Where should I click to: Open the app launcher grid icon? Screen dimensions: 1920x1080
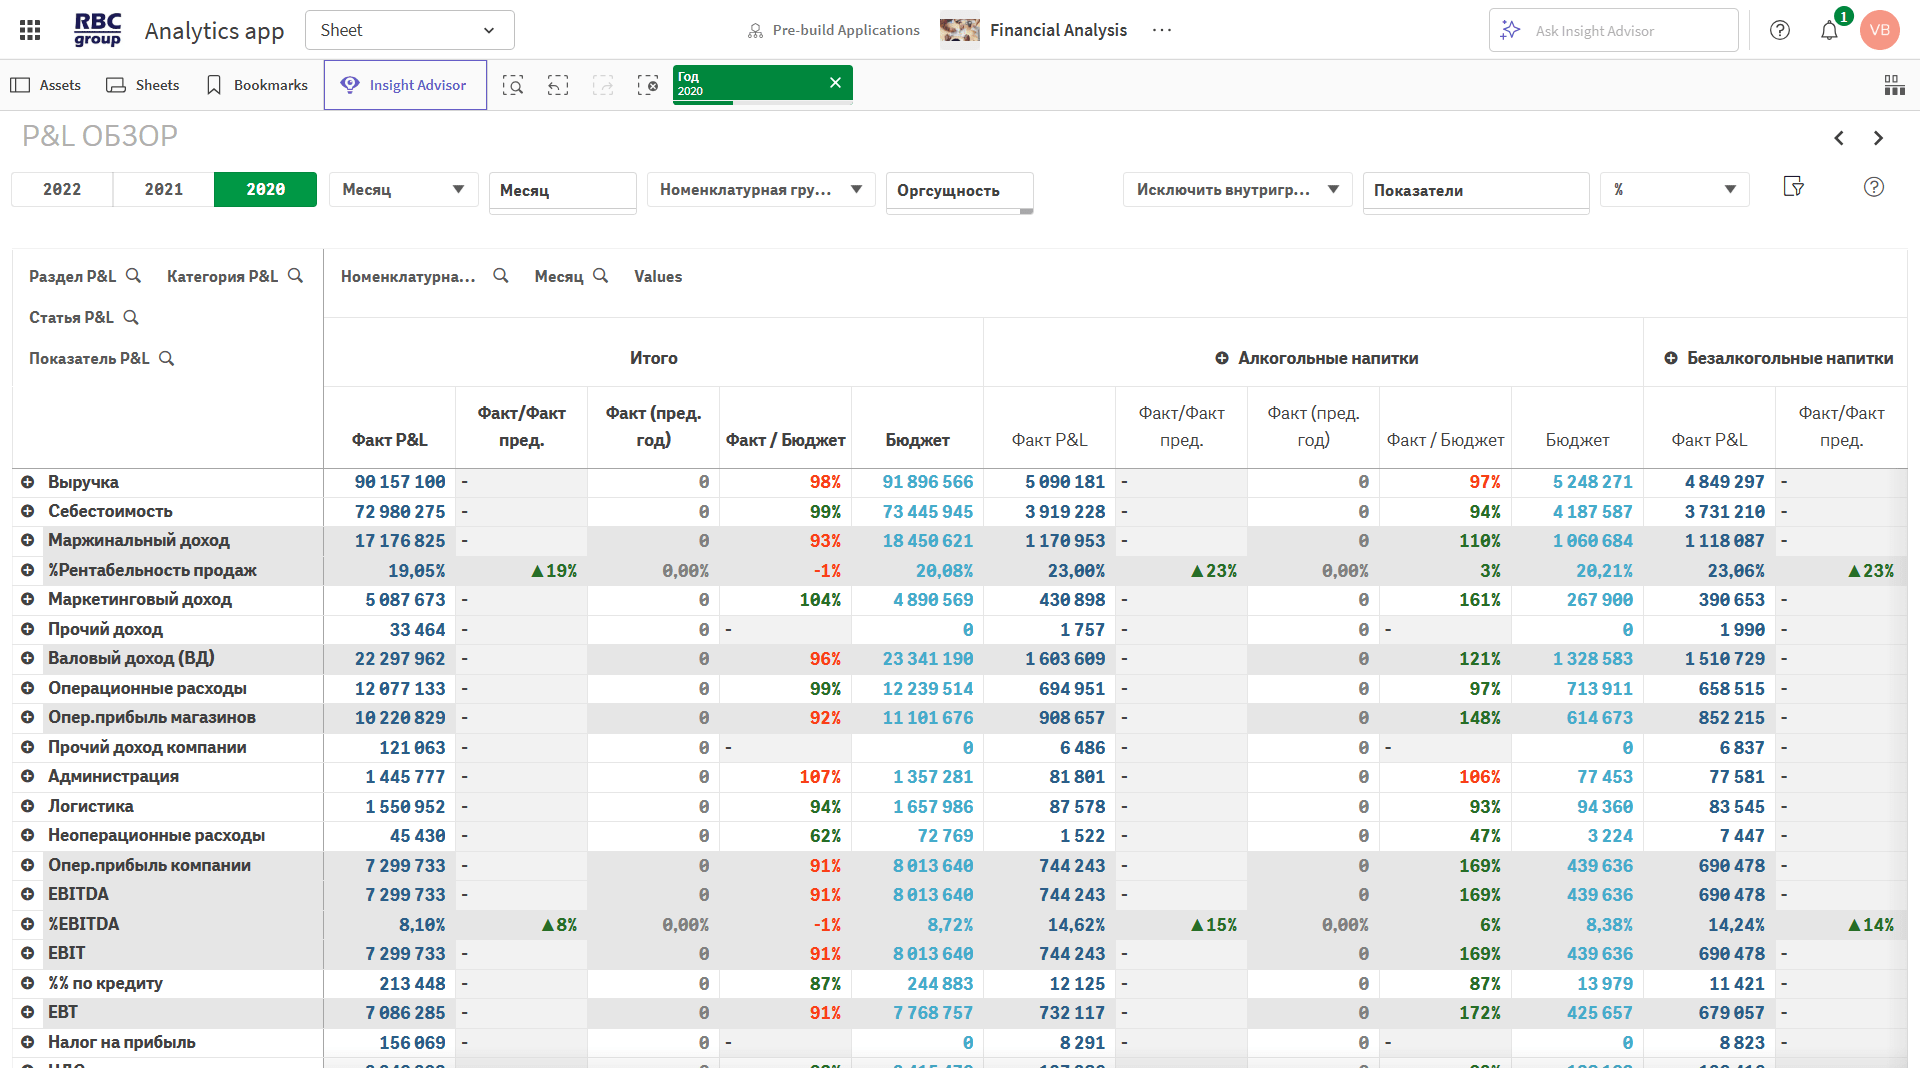tap(30, 30)
